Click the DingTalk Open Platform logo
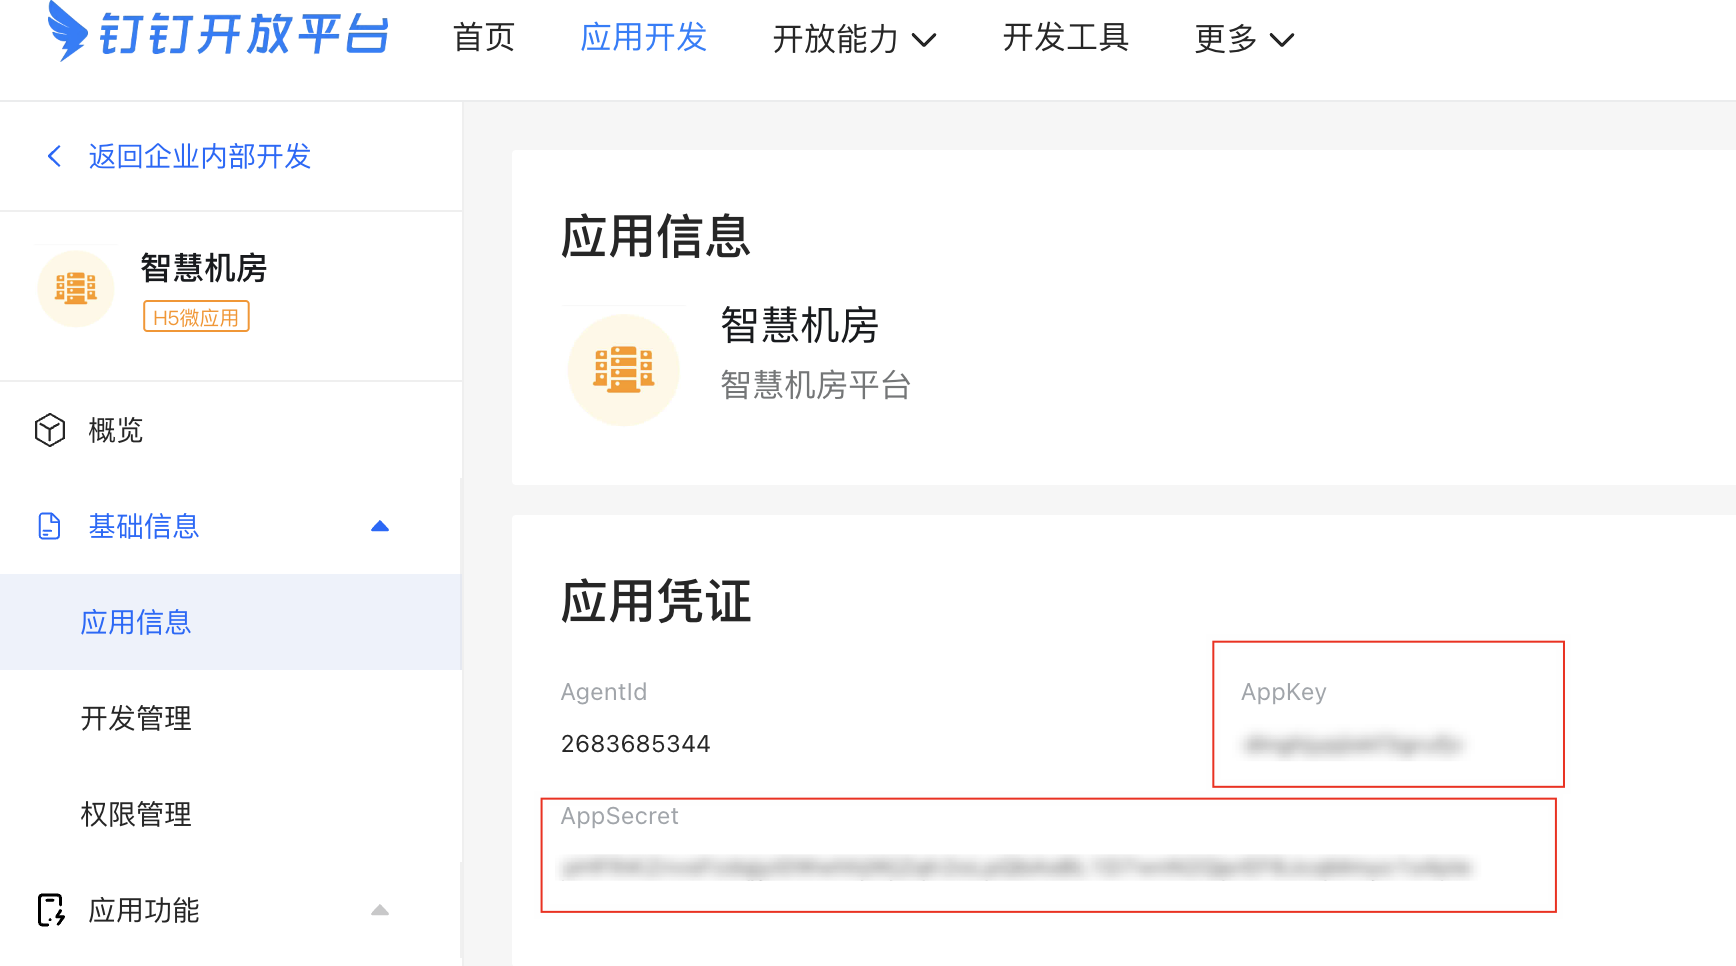This screenshot has width=1736, height=966. (218, 33)
